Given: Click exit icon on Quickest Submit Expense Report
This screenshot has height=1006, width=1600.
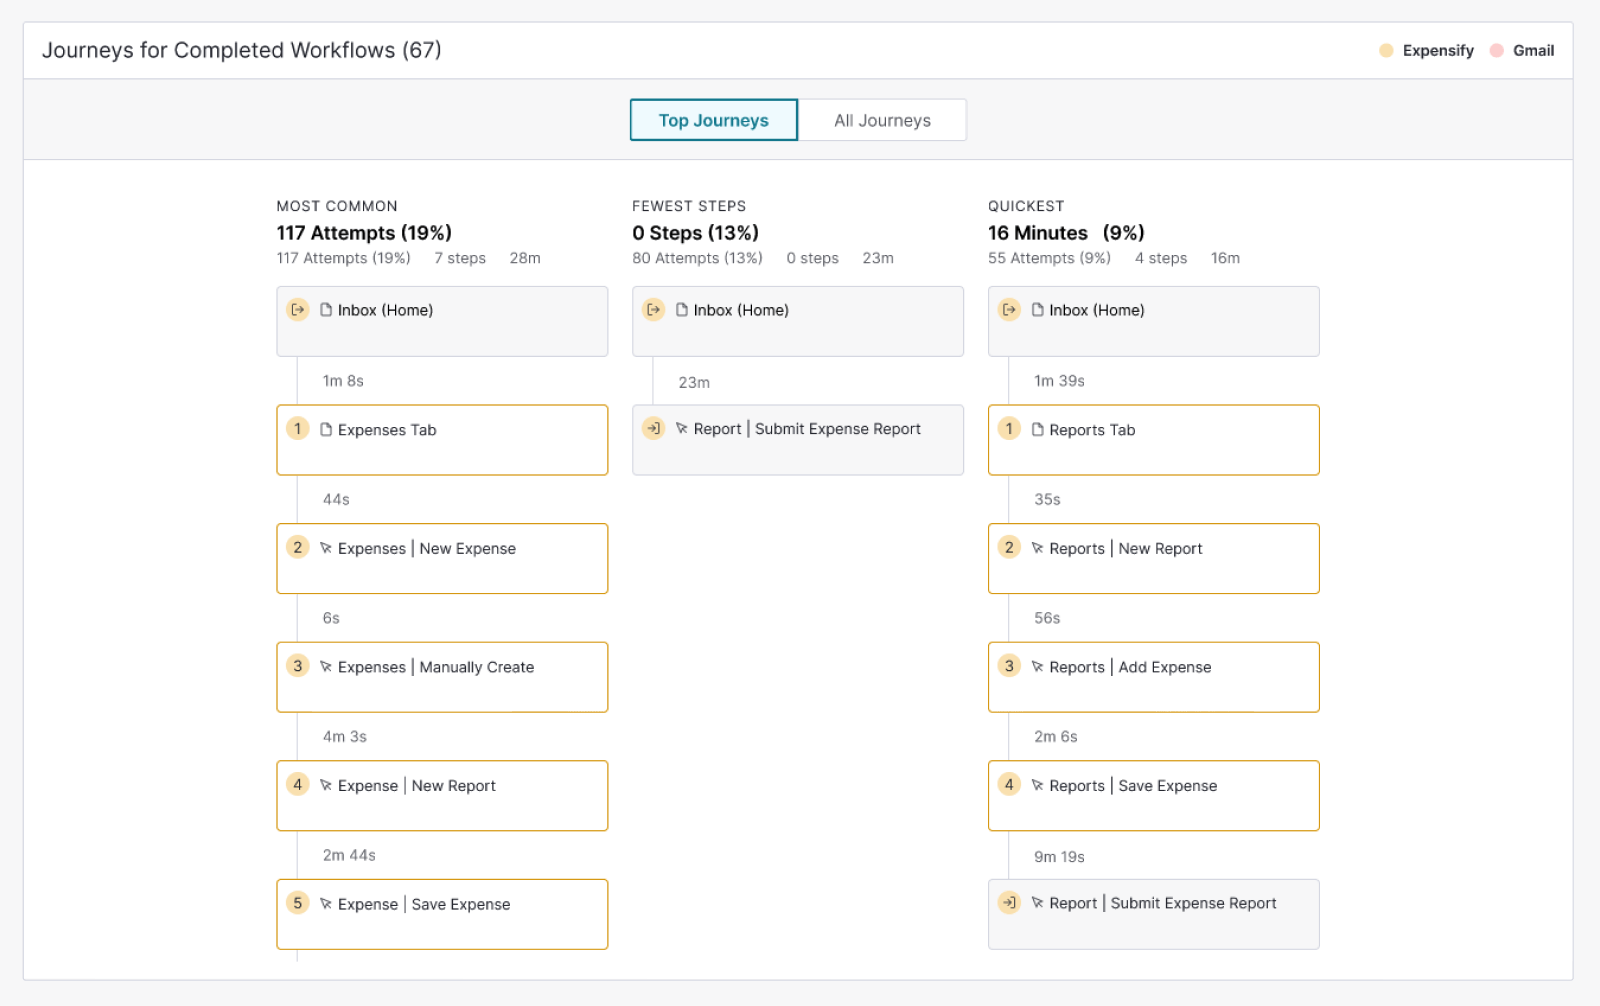Looking at the screenshot, I should 1010,903.
